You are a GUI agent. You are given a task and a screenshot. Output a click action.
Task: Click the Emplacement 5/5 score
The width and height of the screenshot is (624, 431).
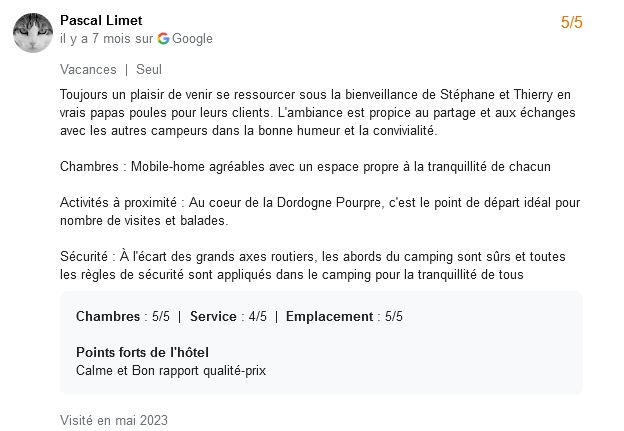344,316
